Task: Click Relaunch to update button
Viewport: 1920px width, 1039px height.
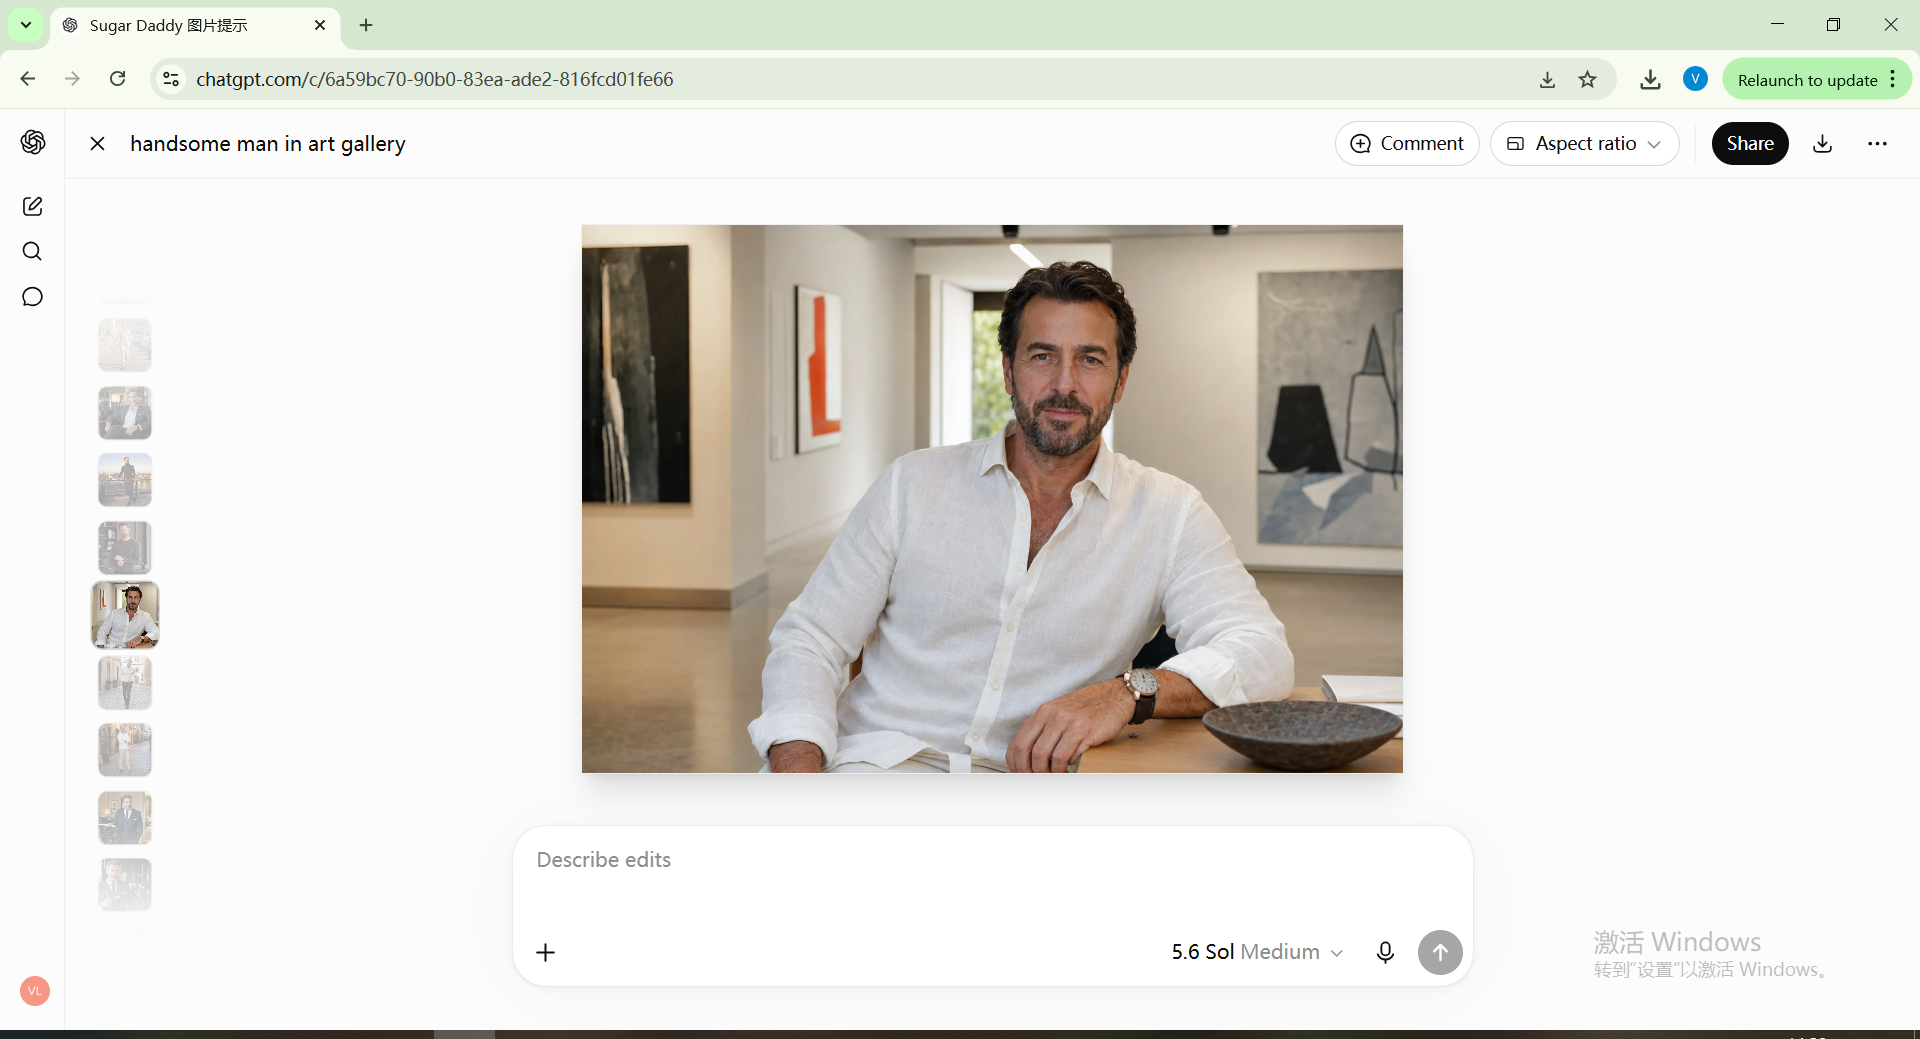Action: click(1816, 79)
